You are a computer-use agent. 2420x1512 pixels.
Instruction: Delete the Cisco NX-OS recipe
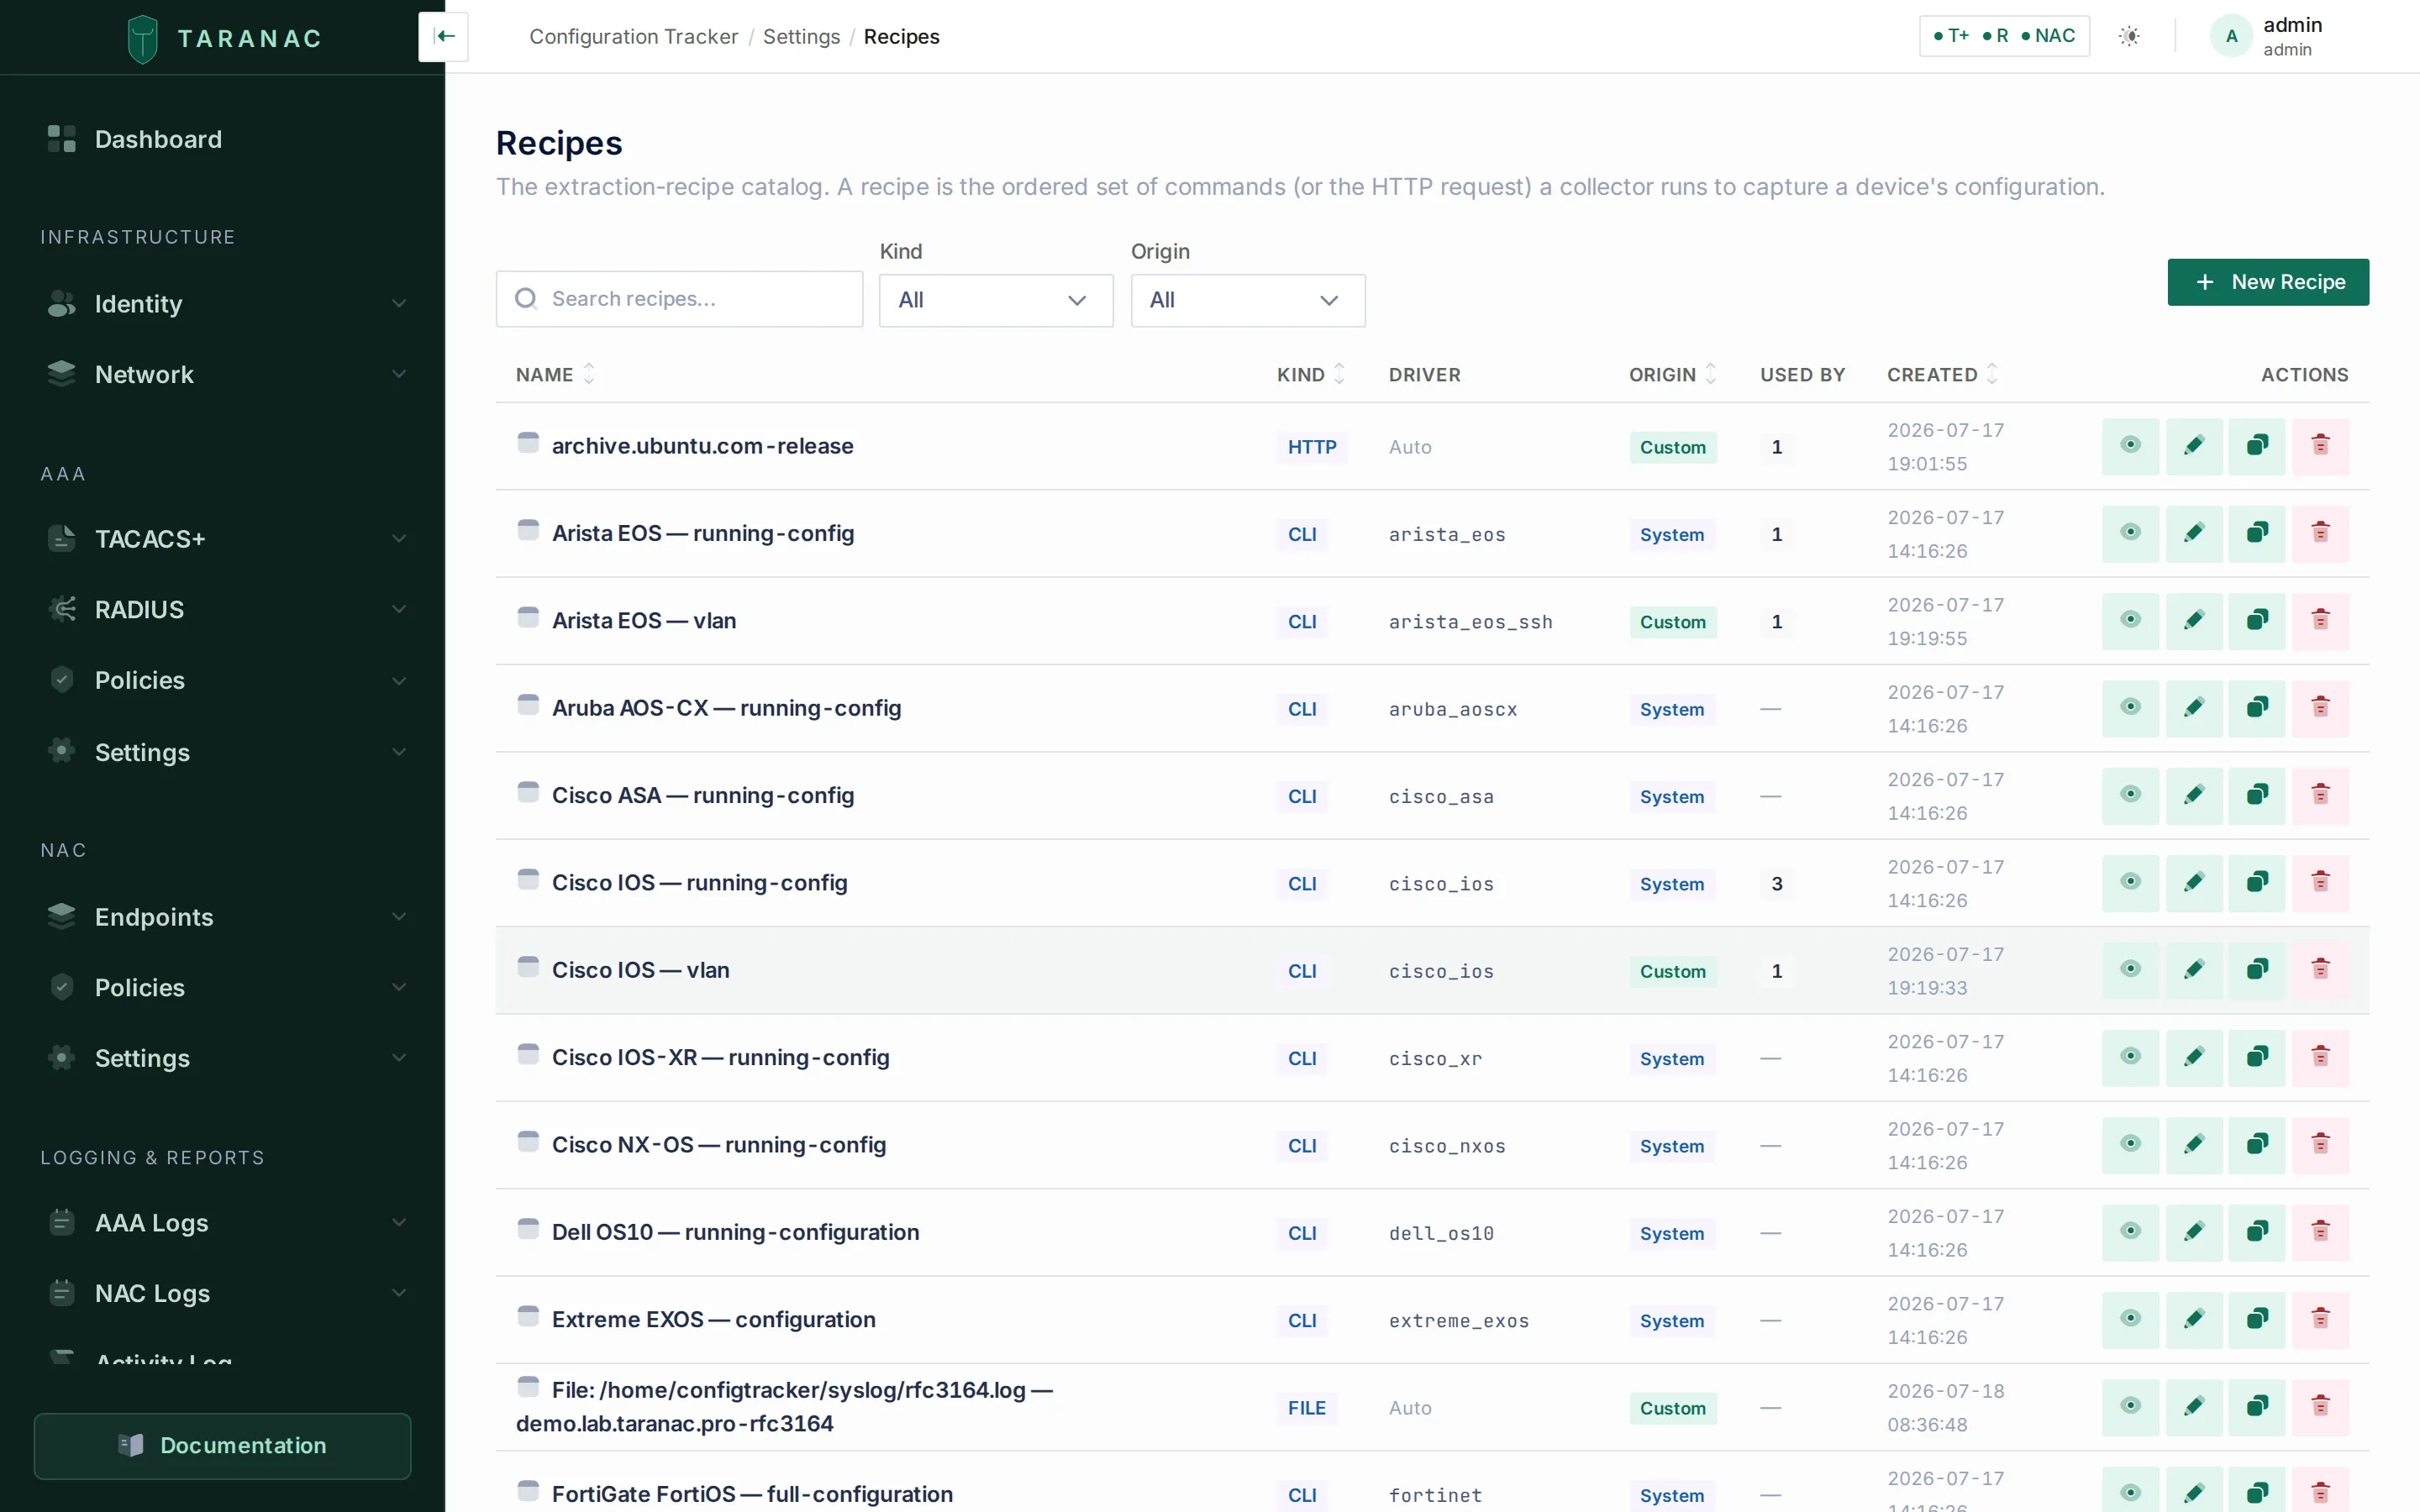click(x=2320, y=1145)
